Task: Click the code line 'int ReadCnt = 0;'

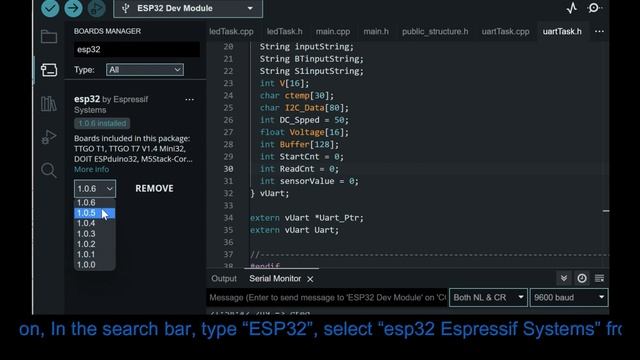Action: [299, 169]
